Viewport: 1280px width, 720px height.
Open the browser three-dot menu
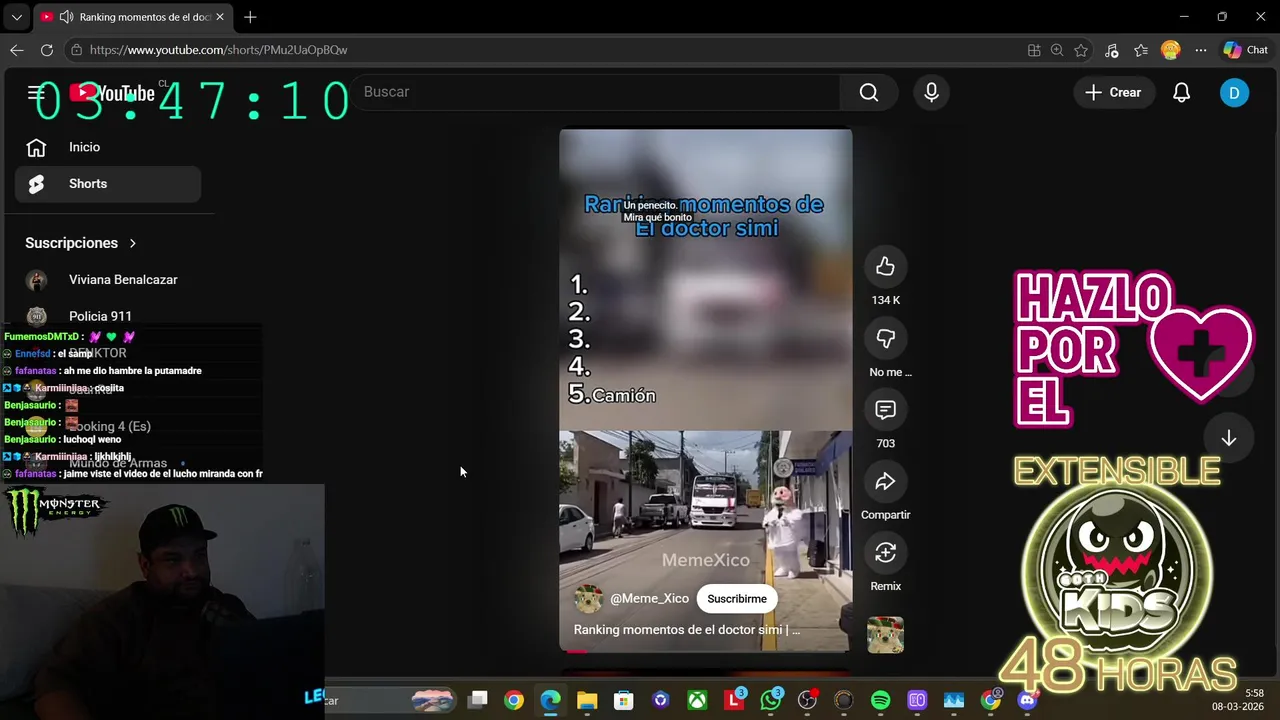(1201, 50)
